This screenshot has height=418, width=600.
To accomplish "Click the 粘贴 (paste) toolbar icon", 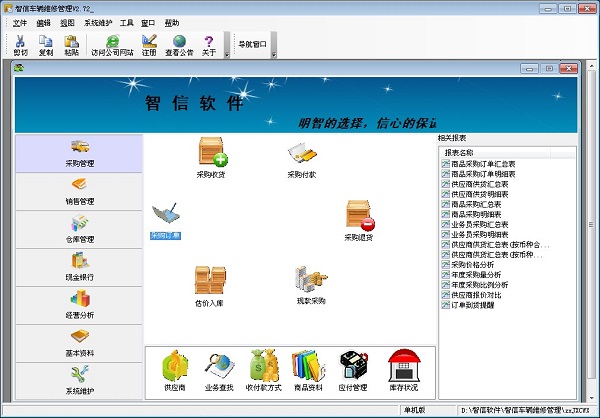I will click(x=71, y=45).
